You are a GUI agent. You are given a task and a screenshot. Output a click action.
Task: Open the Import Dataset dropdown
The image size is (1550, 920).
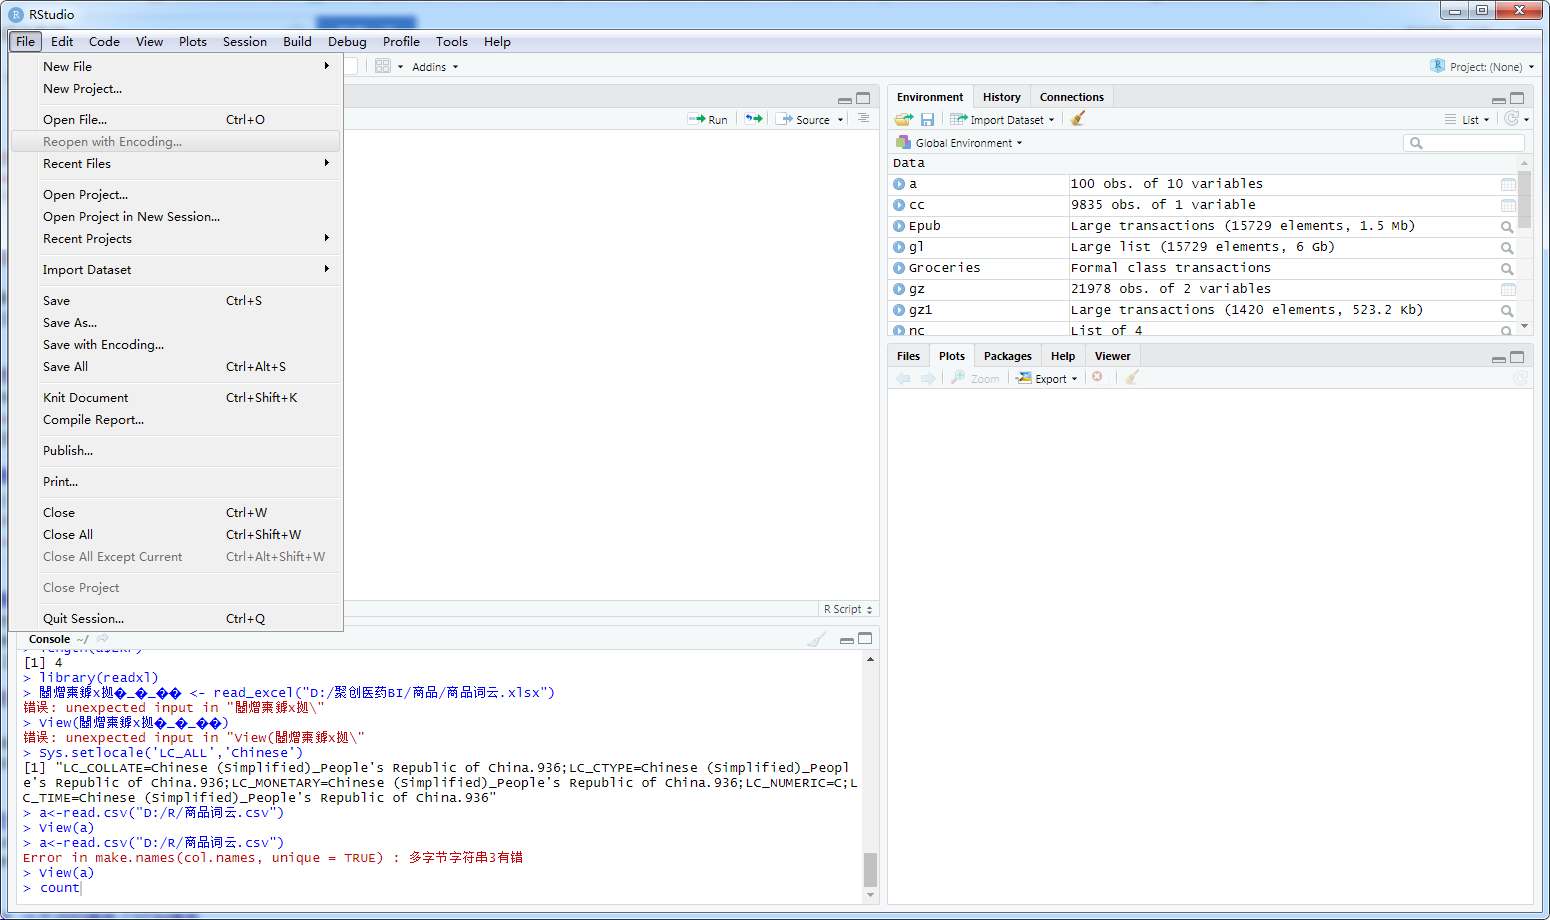[x=1003, y=119]
